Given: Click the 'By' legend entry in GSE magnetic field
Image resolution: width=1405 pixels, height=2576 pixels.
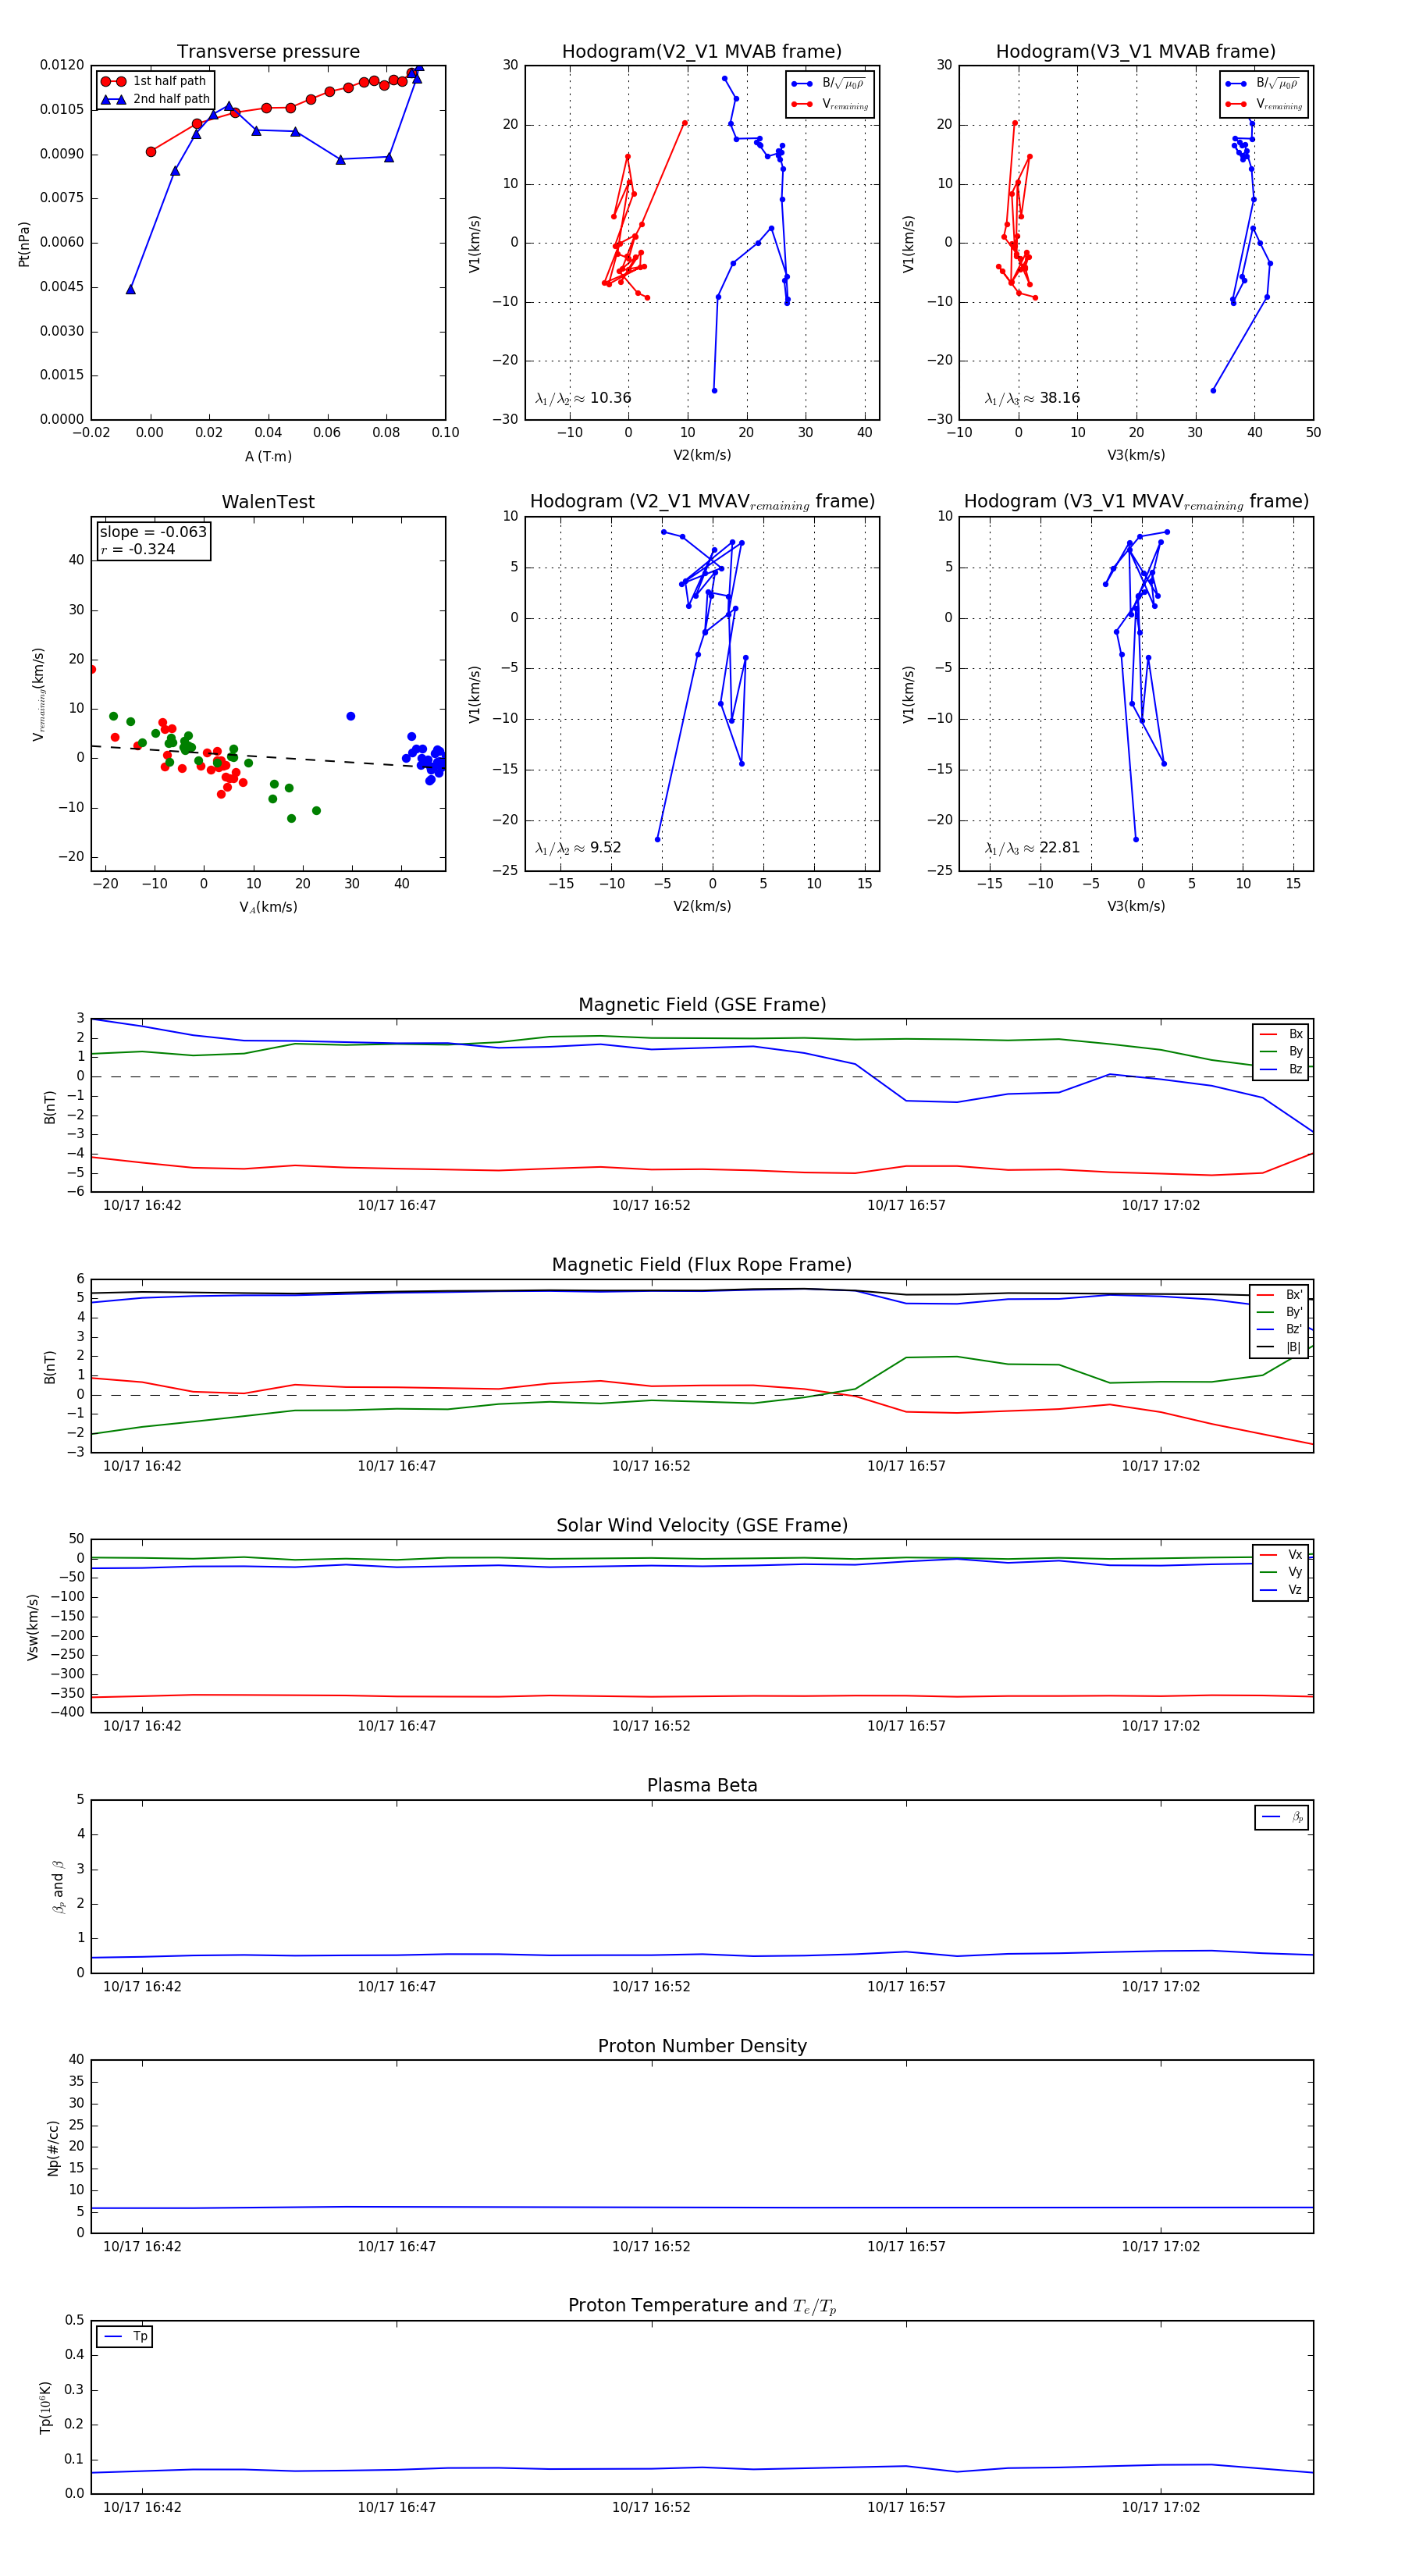Looking at the screenshot, I should 1281,1051.
